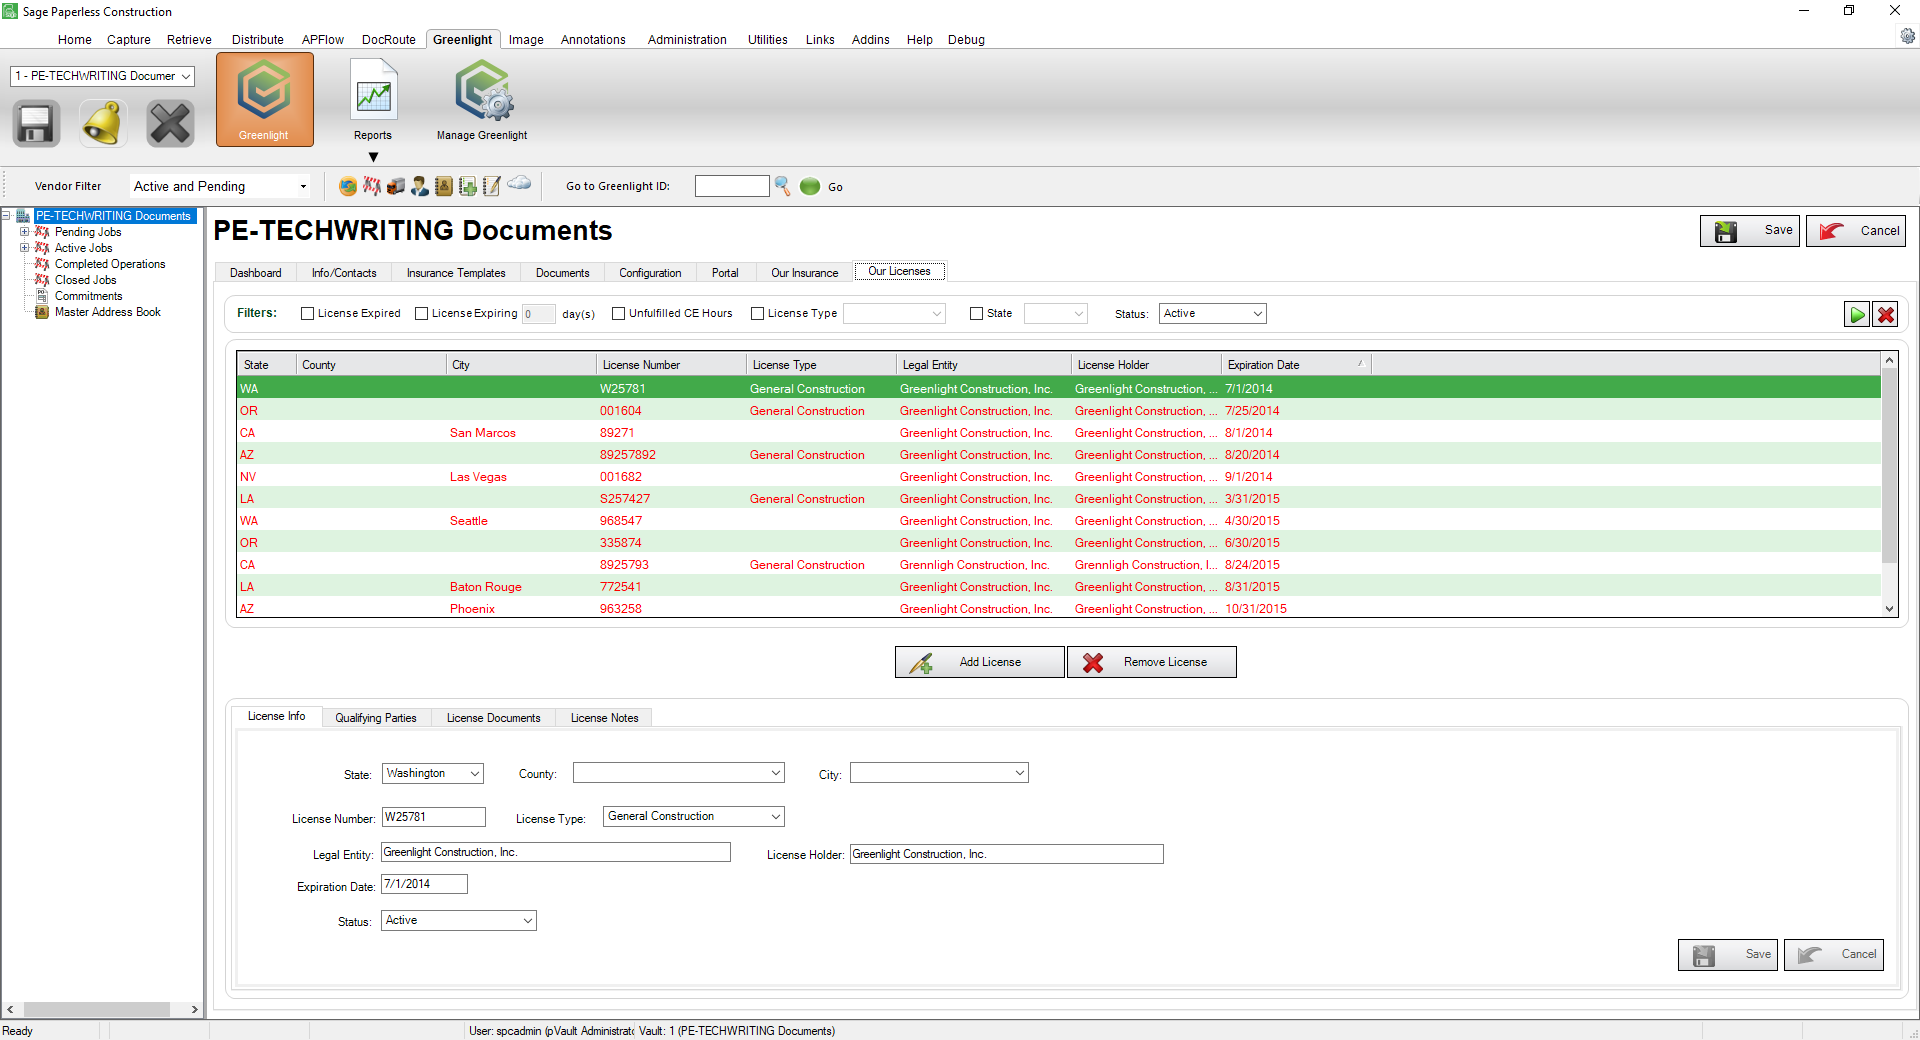Open the Reports ribbon icon
The width and height of the screenshot is (1920, 1040).
pyautogui.click(x=373, y=100)
